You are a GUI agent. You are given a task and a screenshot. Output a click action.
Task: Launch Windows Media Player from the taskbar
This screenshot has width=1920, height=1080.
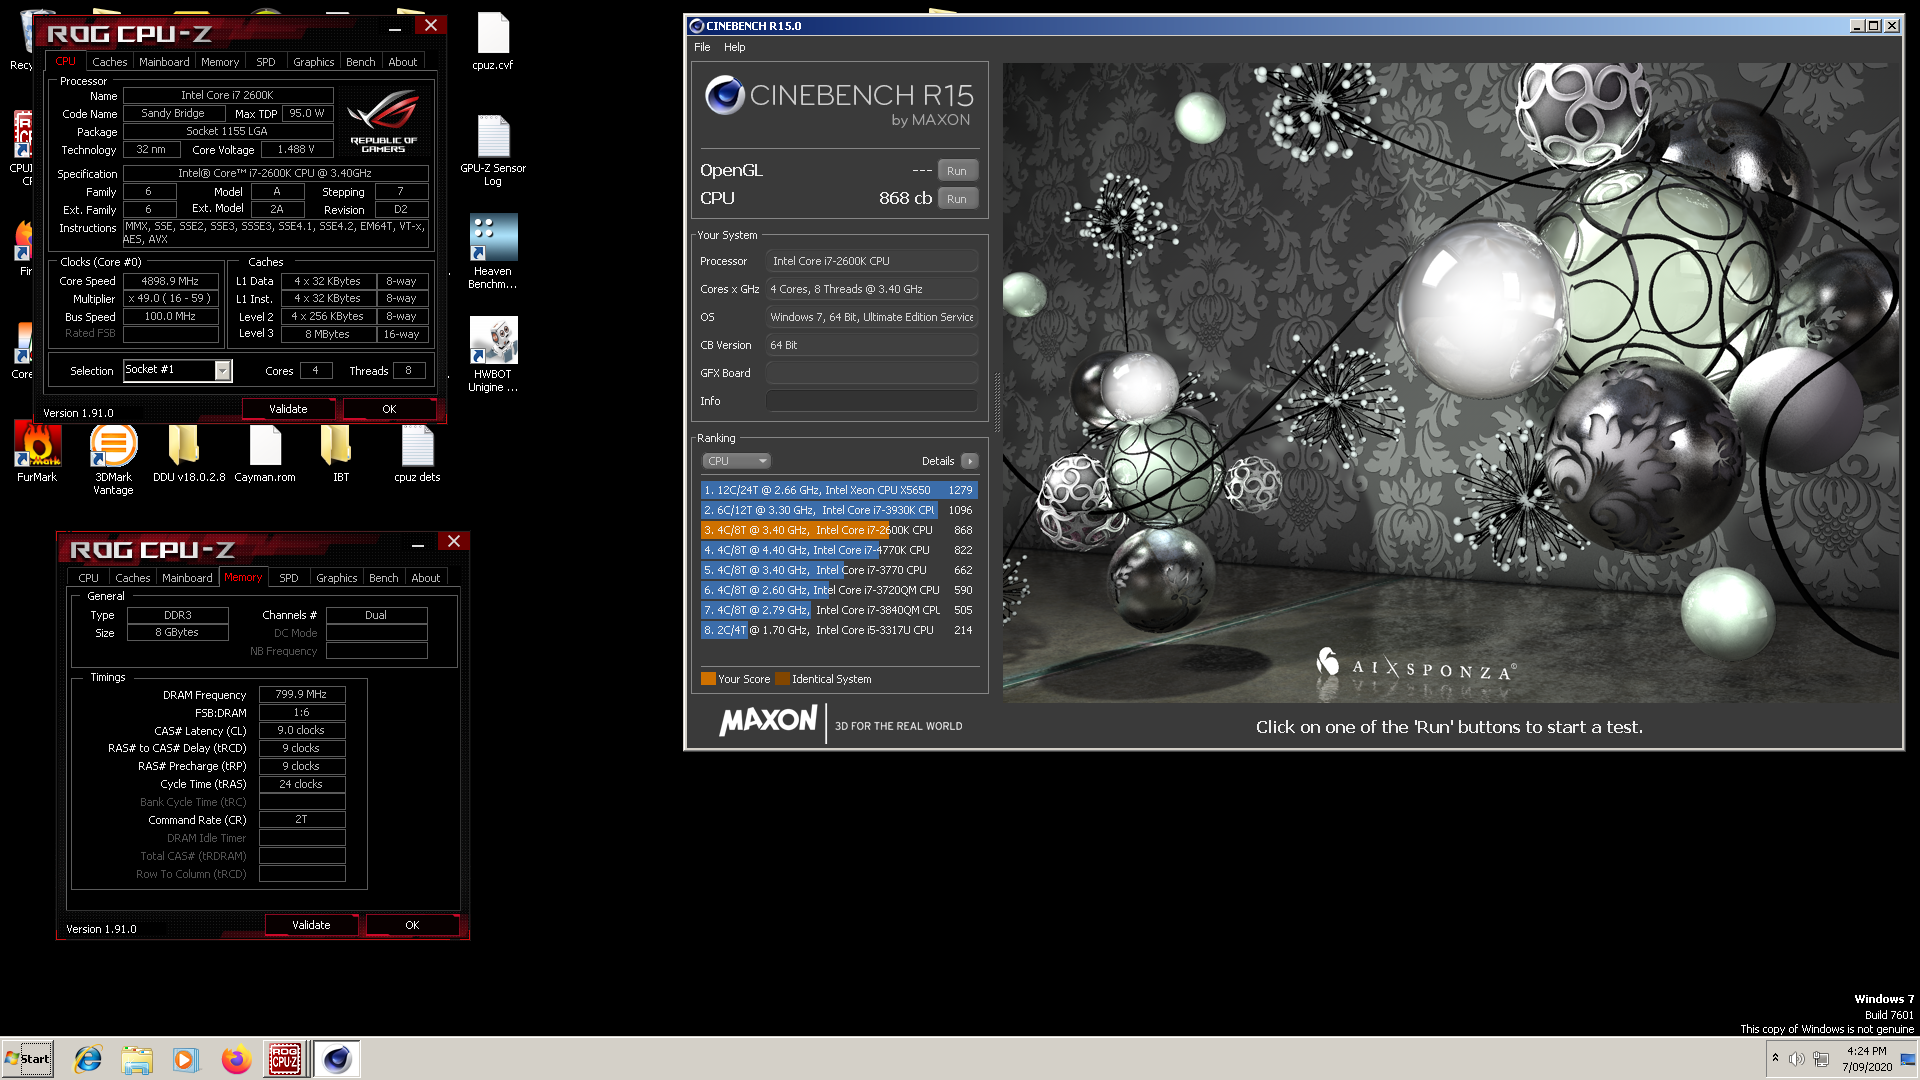(x=186, y=1059)
